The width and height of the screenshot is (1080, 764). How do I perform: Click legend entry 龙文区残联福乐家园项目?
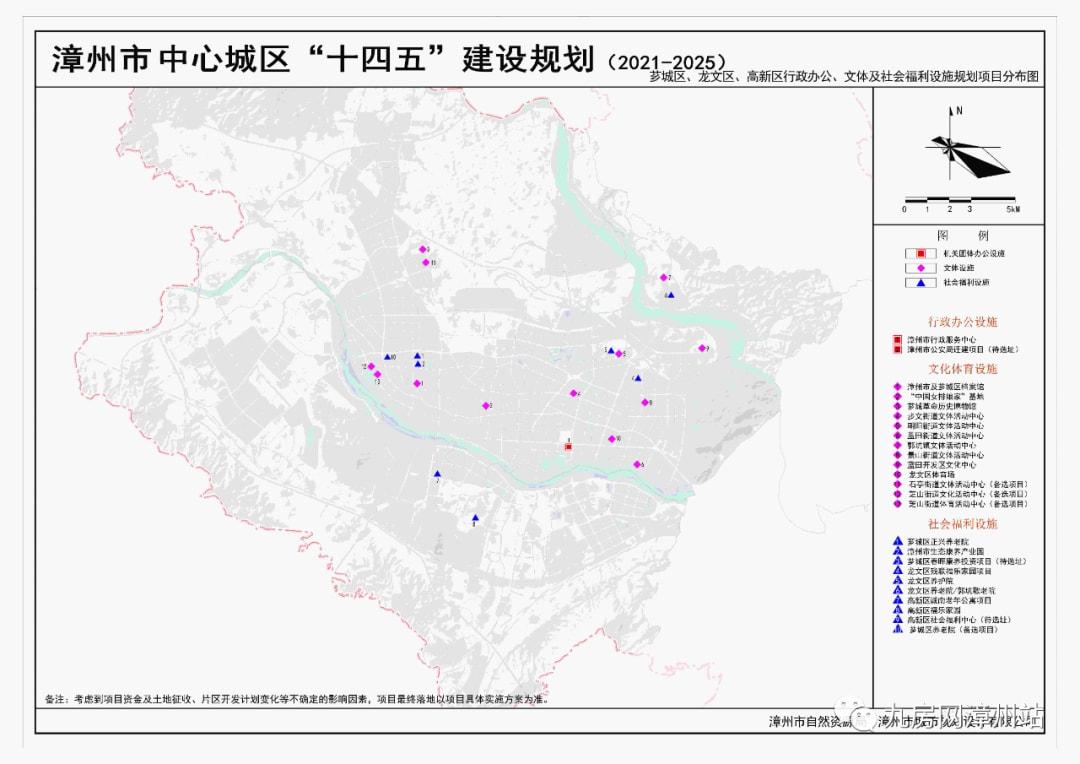(x=949, y=571)
